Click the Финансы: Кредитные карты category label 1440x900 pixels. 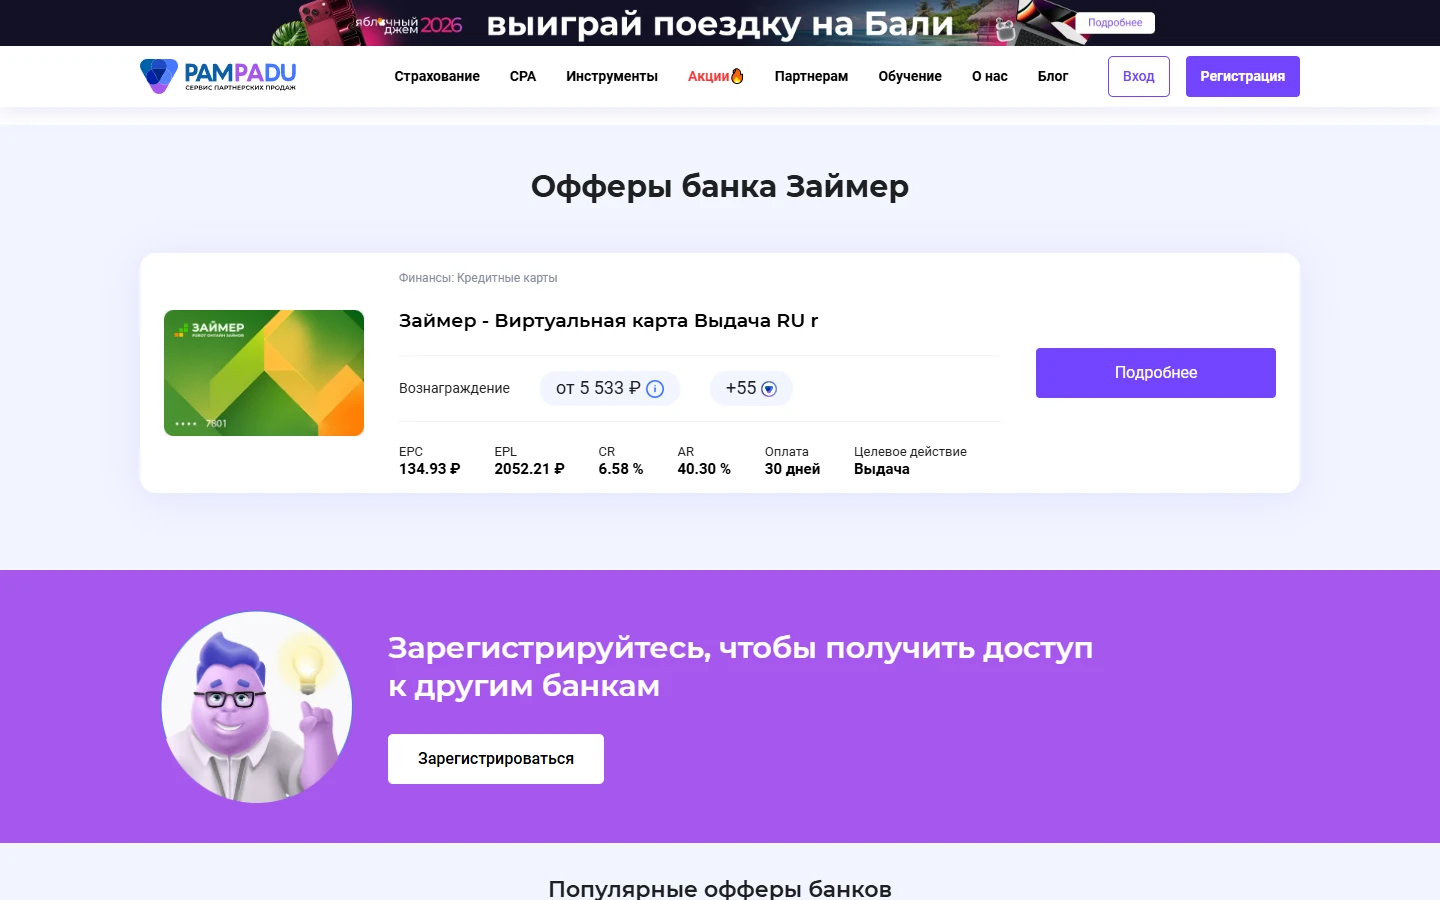(478, 278)
